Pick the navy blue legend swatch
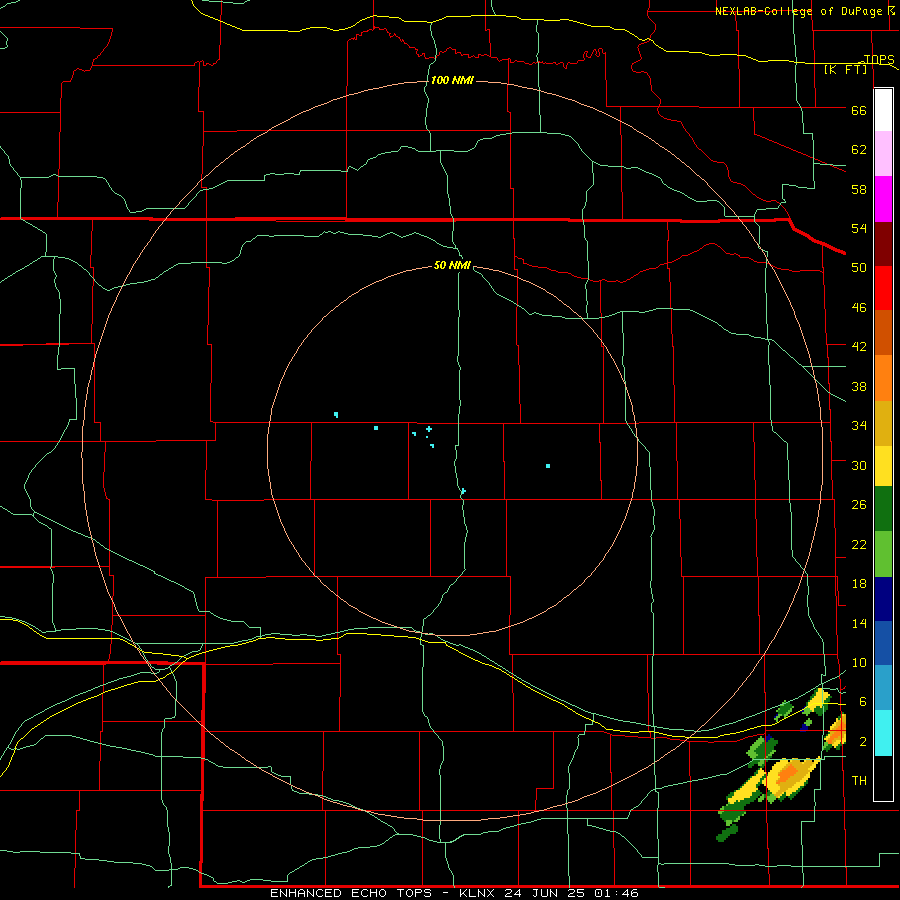This screenshot has height=900, width=900. tap(883, 599)
